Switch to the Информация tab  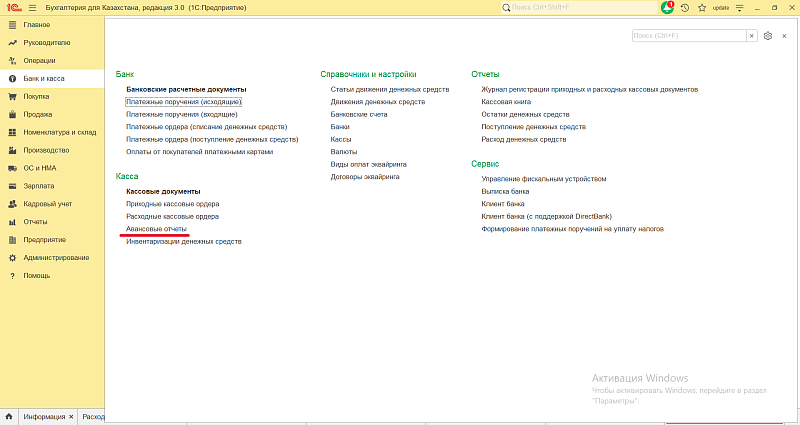click(x=45, y=416)
